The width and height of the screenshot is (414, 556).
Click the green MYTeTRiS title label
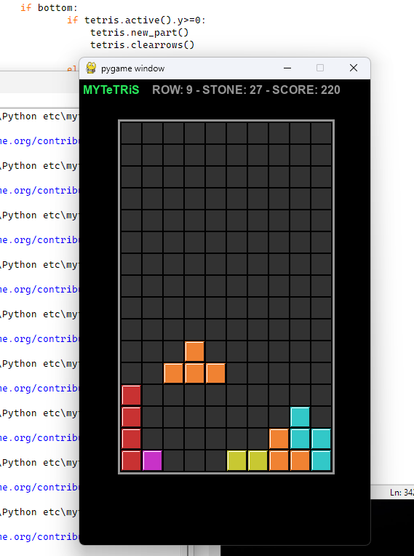click(x=111, y=90)
